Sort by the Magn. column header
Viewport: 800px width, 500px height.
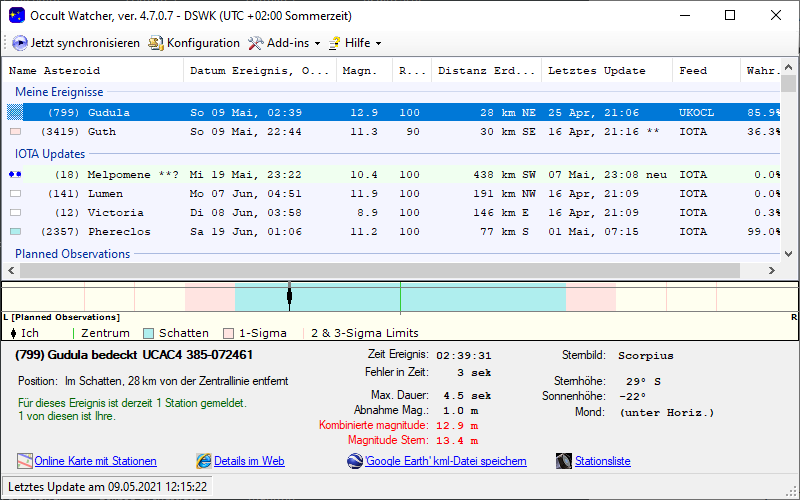[x=359, y=71]
